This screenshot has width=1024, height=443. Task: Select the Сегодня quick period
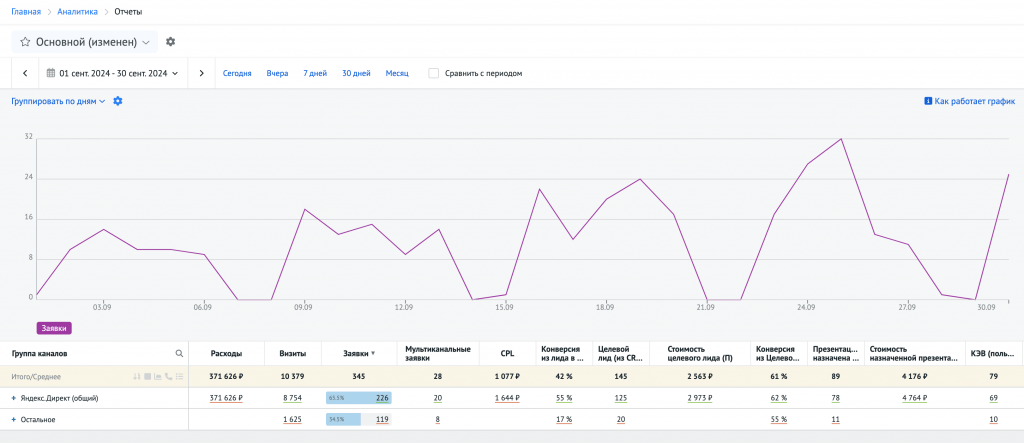click(x=237, y=73)
